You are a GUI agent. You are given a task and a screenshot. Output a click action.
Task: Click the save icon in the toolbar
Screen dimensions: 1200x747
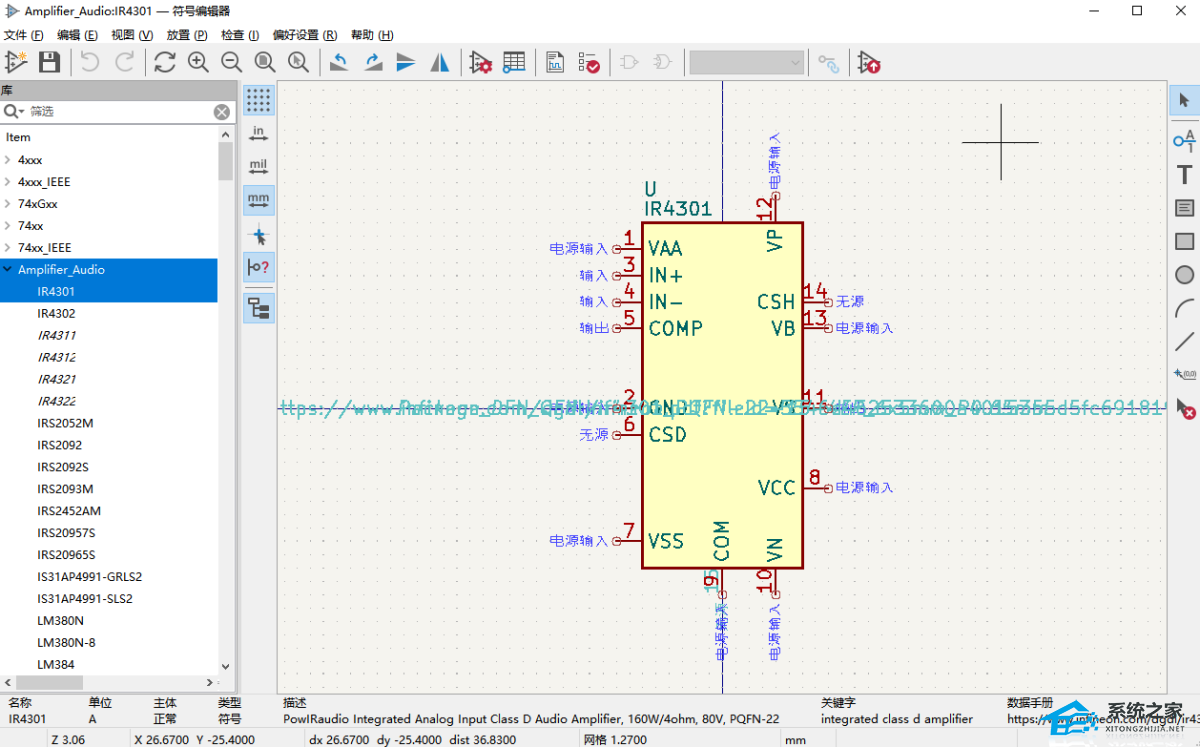click(x=49, y=63)
